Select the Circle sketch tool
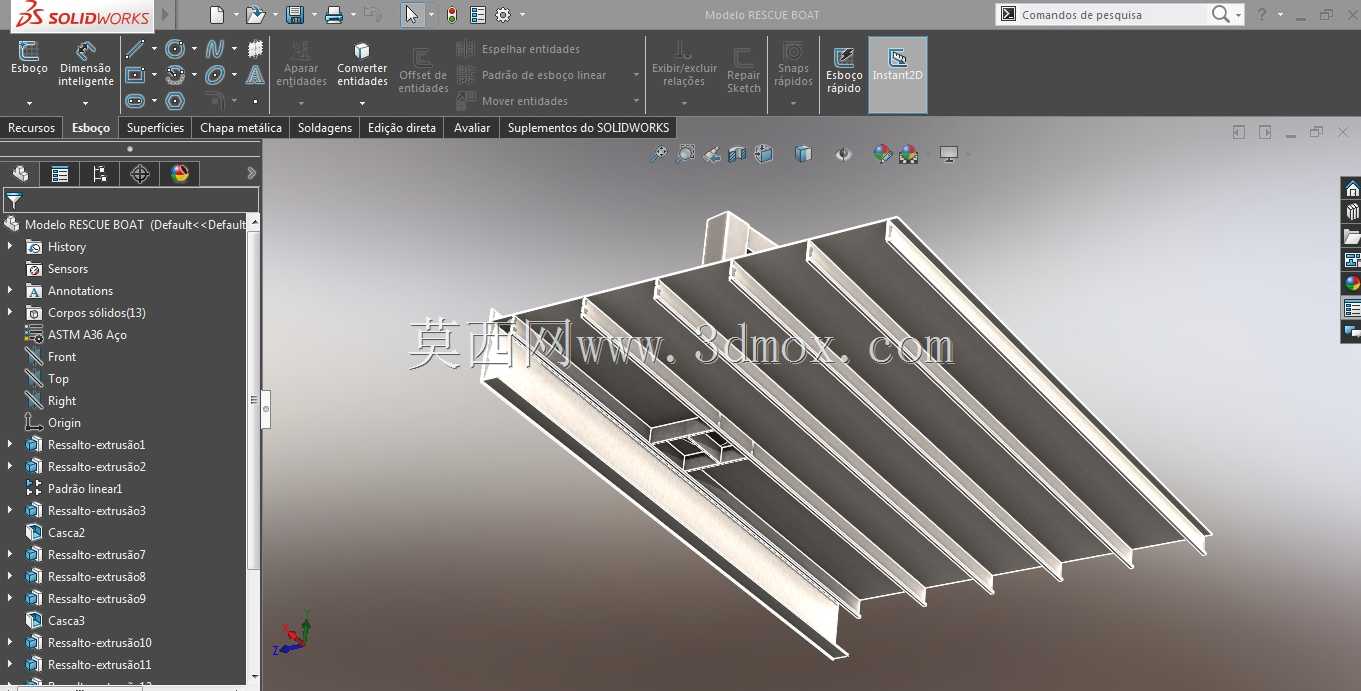Image resolution: width=1361 pixels, height=691 pixels. pos(175,49)
